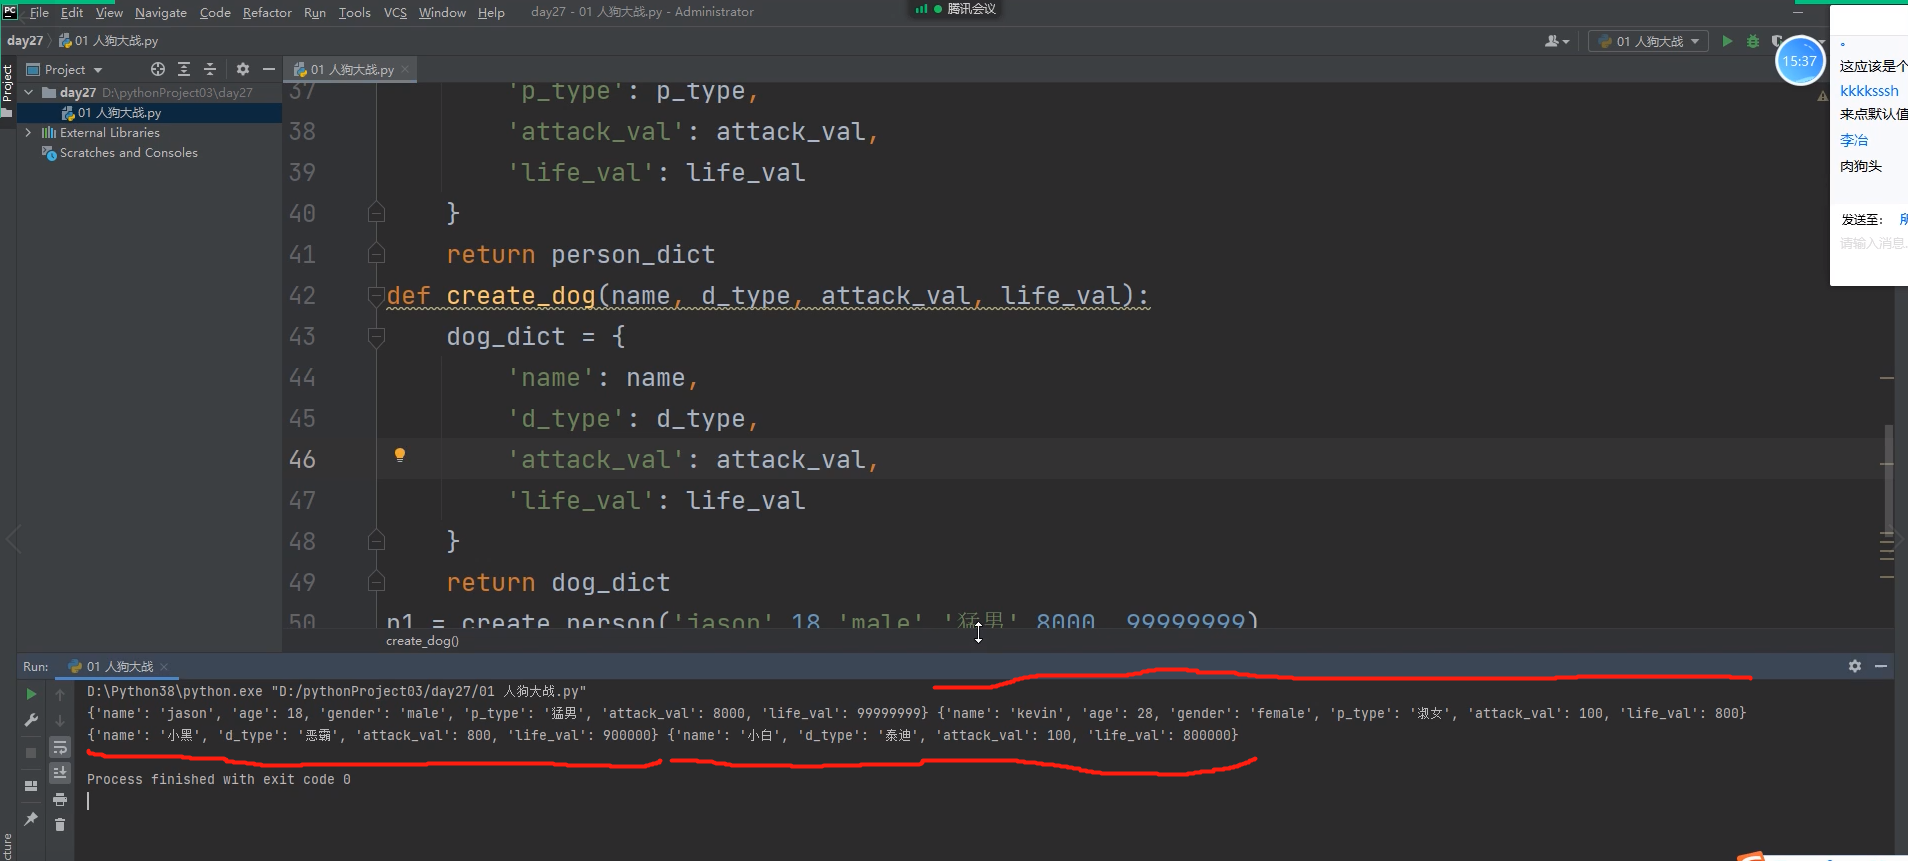Screen dimensions: 1908x861
Task: Debug the script using bug icon
Action: click(x=1753, y=41)
